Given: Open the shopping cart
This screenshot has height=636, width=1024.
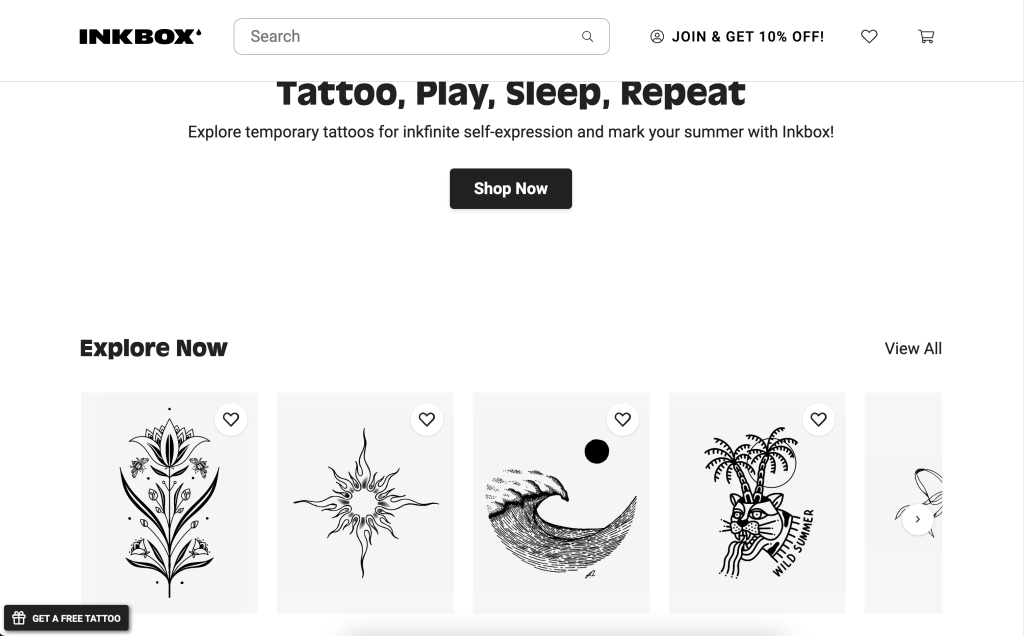Looking at the screenshot, I should (926, 37).
